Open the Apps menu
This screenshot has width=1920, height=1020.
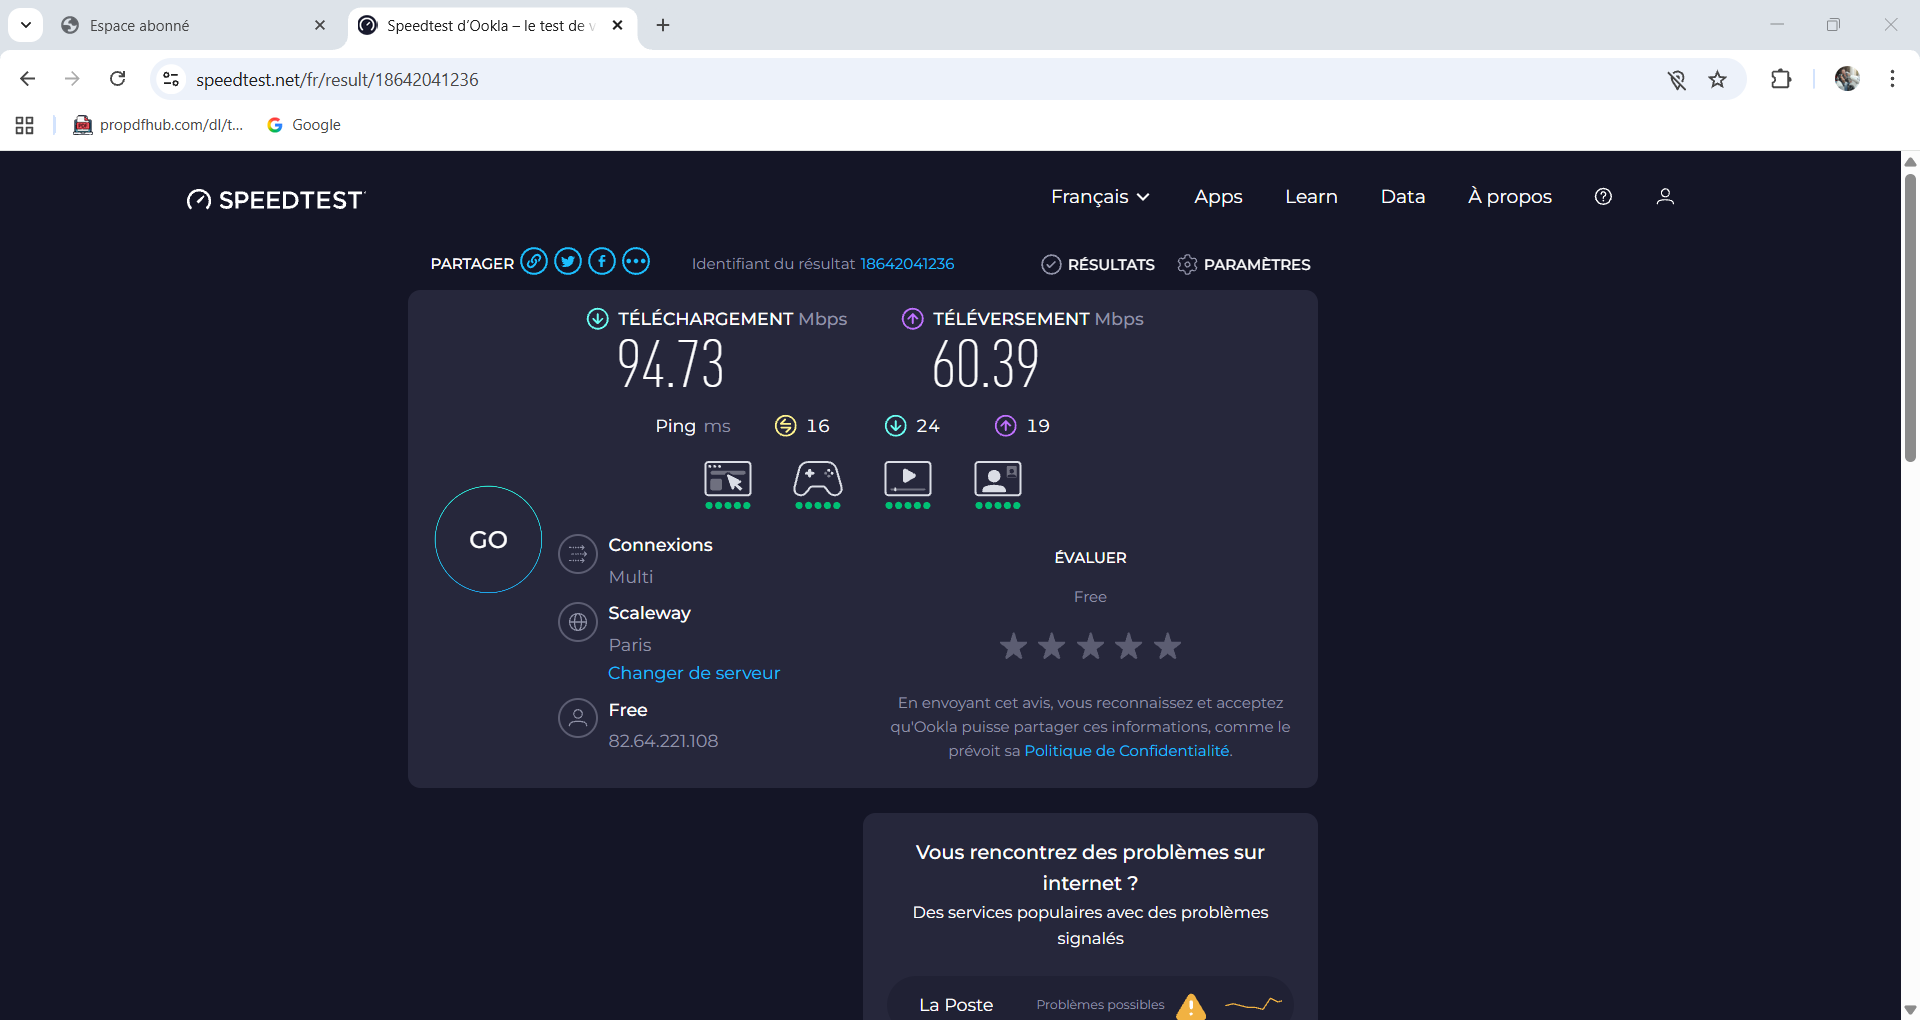(1218, 197)
